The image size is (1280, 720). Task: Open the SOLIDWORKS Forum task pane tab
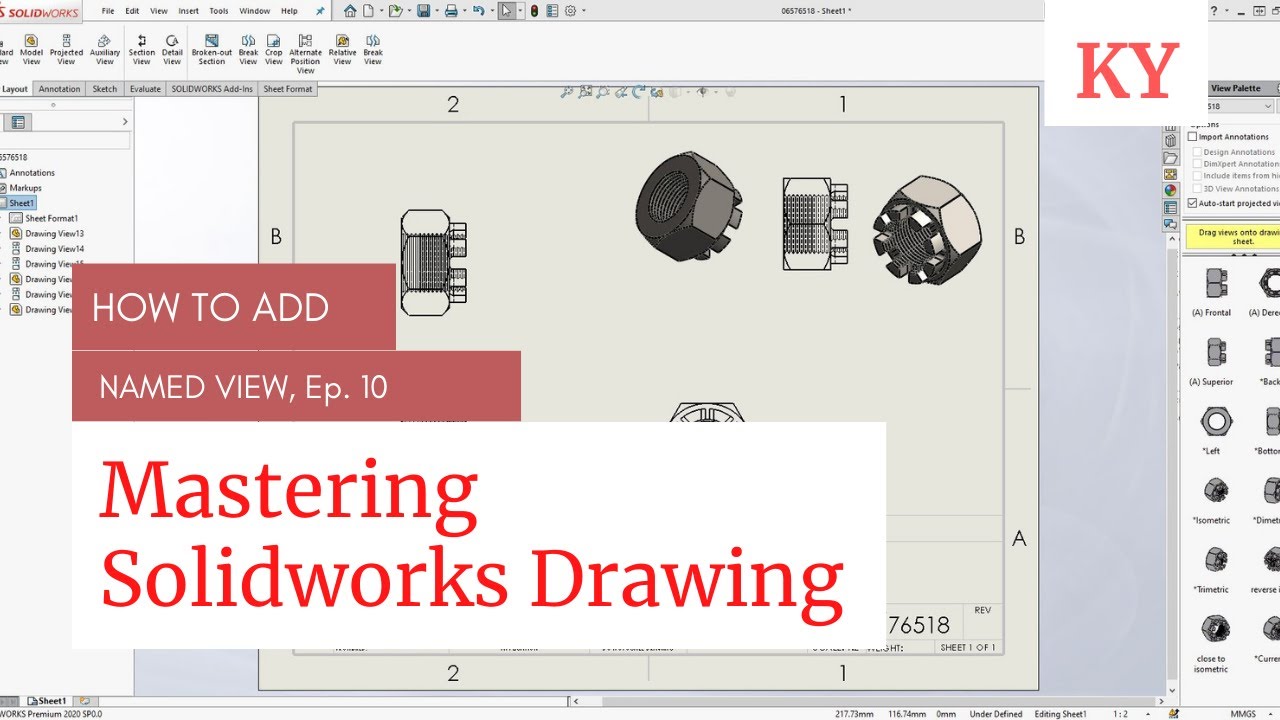tap(1170, 224)
